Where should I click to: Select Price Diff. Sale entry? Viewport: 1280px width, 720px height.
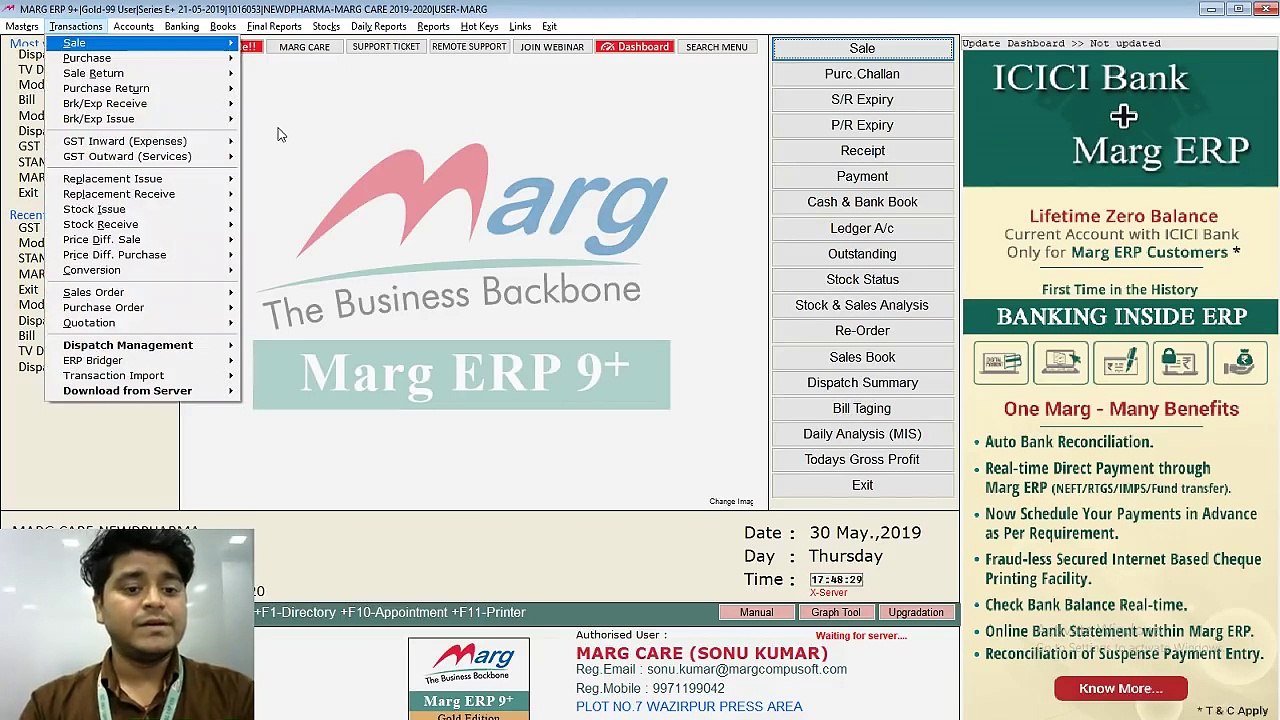142,239
